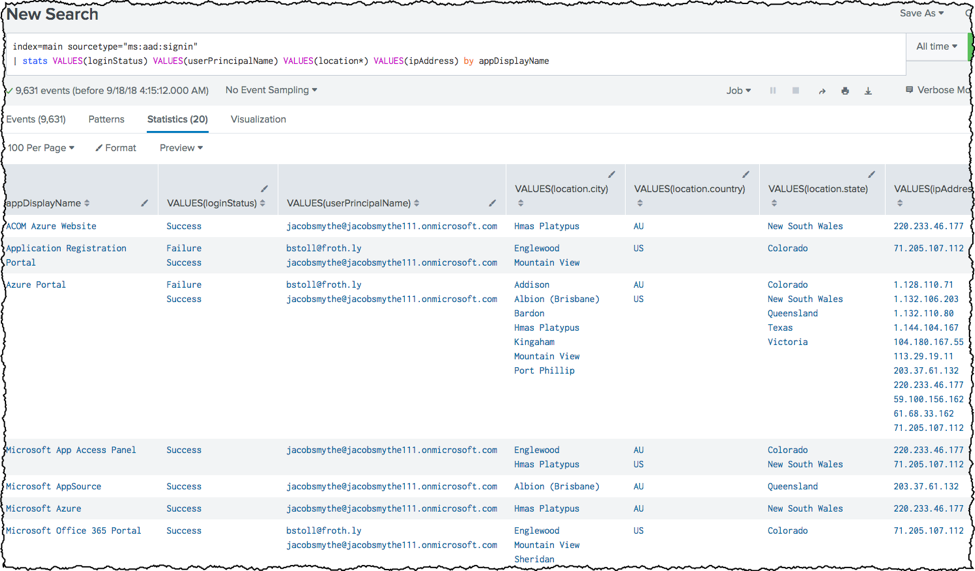This screenshot has width=975, height=571.
Task: Open the Format options
Action: [x=116, y=148]
